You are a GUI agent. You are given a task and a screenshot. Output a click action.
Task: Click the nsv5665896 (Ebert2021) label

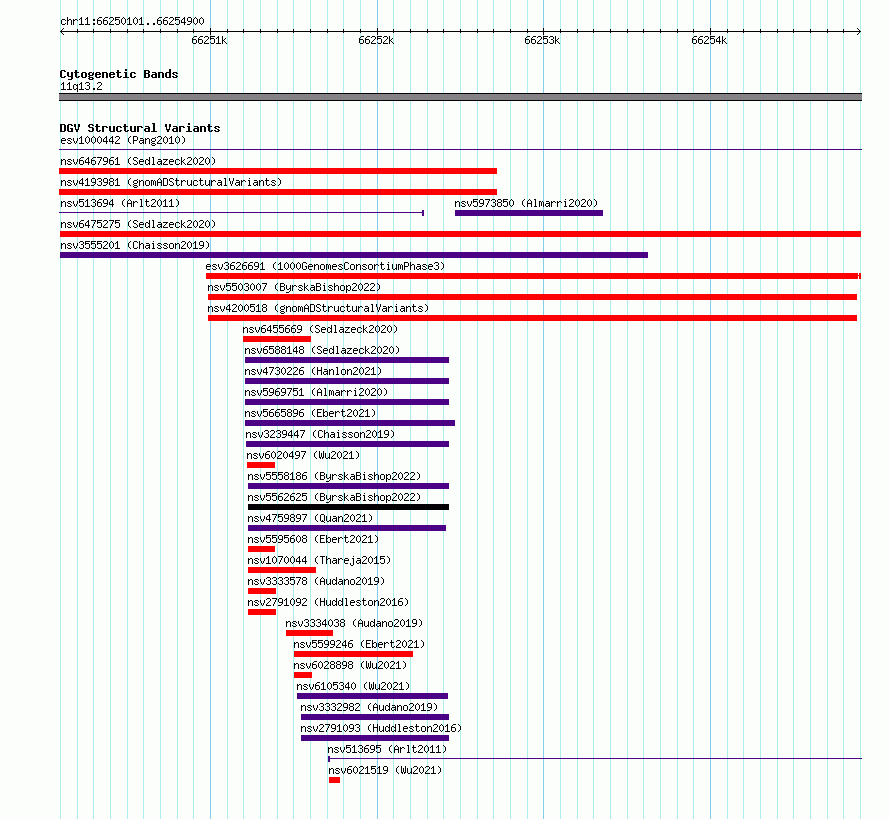pos(310,413)
